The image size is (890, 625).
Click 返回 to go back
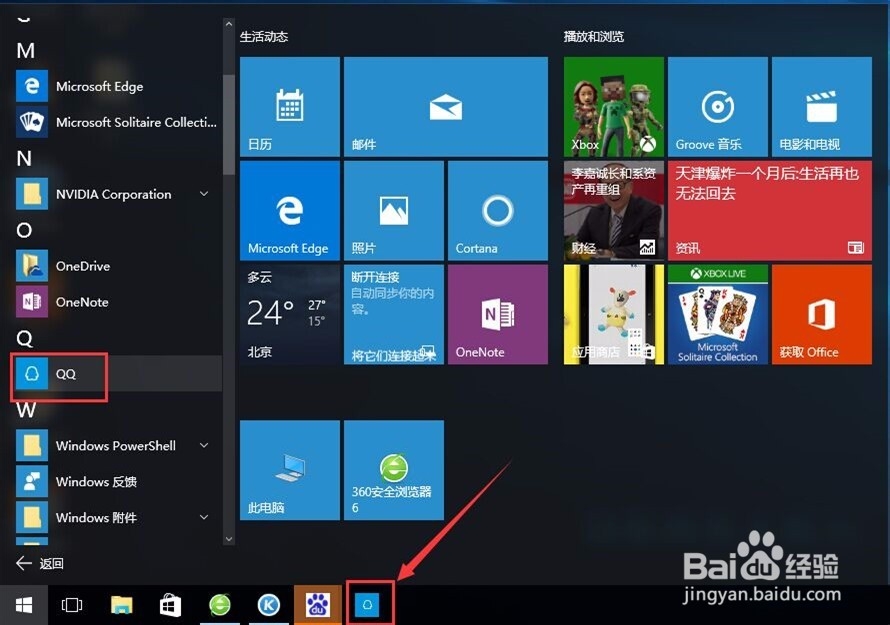[x=40, y=563]
